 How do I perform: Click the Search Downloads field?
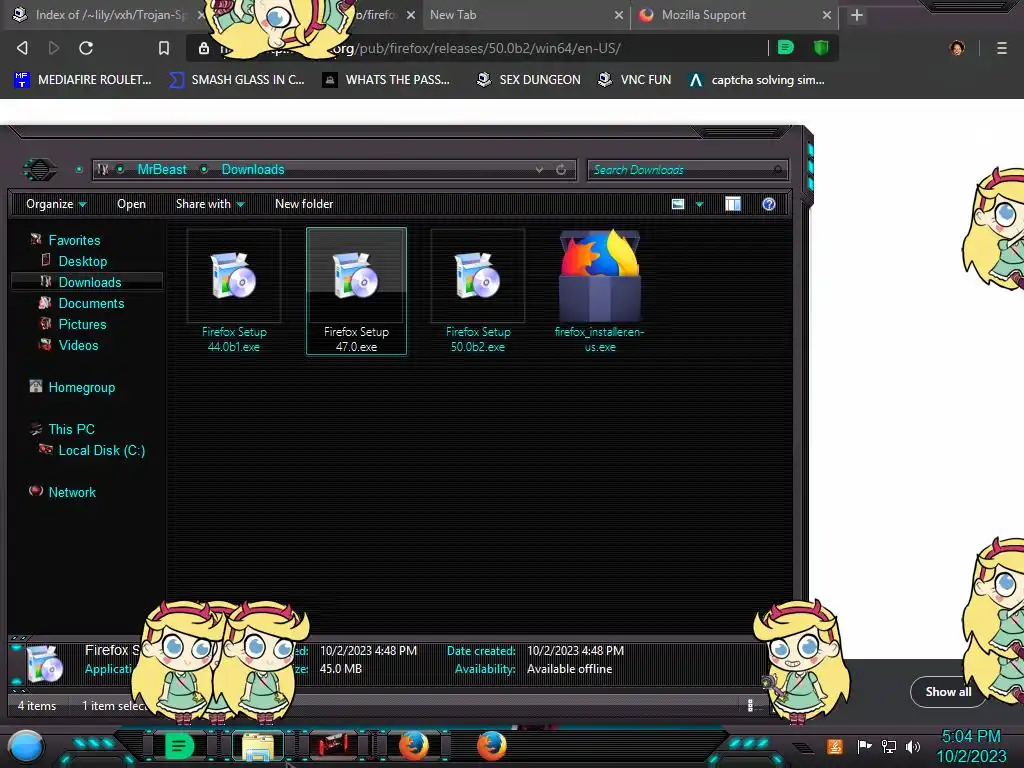[x=687, y=170]
